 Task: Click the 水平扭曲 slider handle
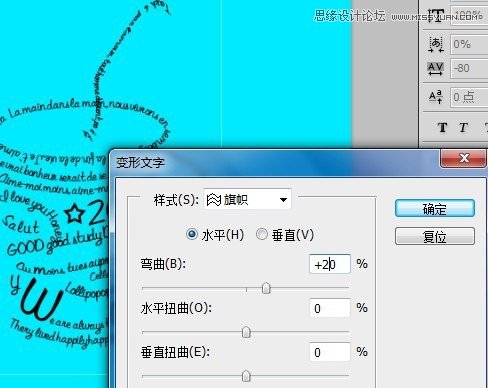pos(246,332)
